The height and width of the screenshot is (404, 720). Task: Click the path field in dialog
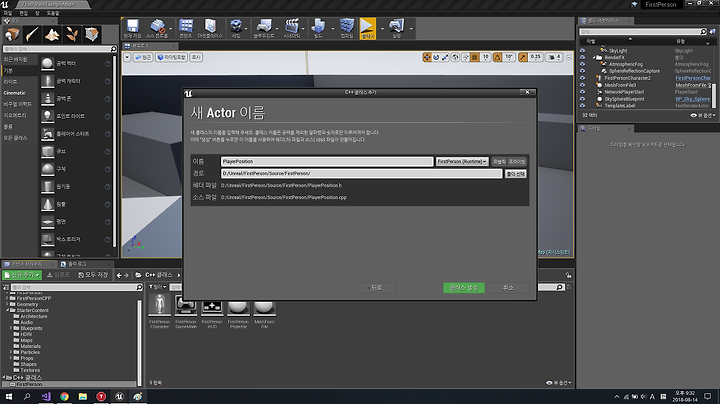pos(361,174)
